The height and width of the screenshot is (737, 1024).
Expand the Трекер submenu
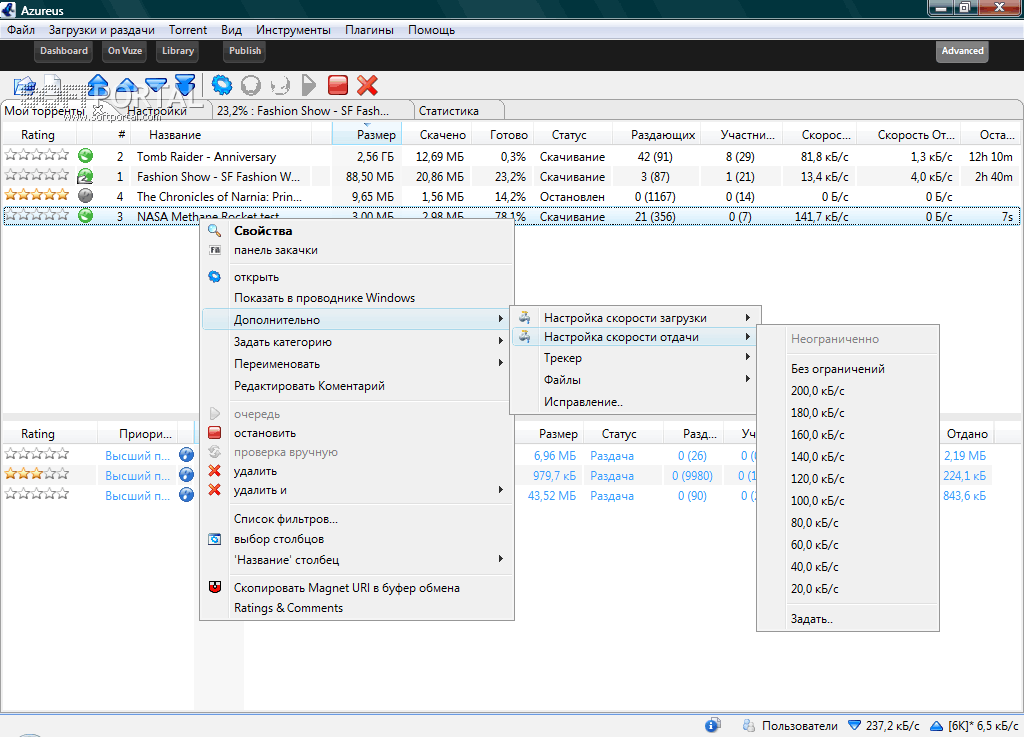click(x=635, y=358)
